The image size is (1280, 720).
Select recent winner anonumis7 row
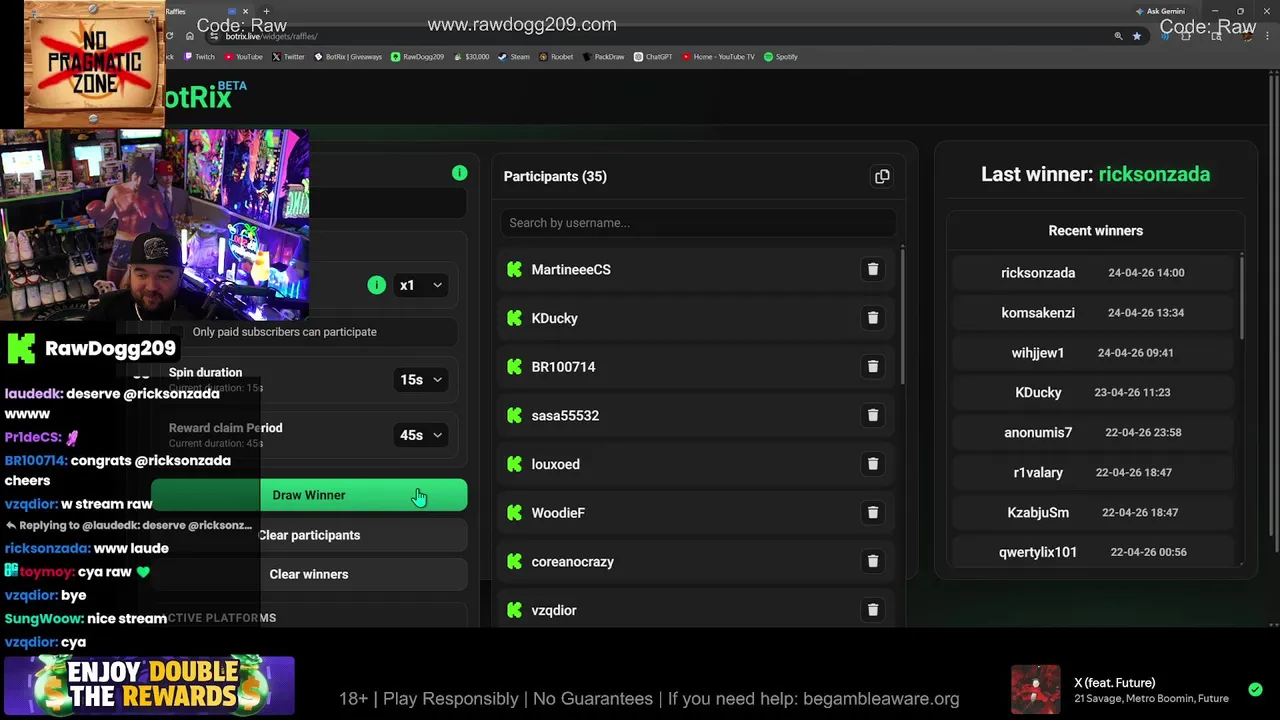click(1094, 433)
